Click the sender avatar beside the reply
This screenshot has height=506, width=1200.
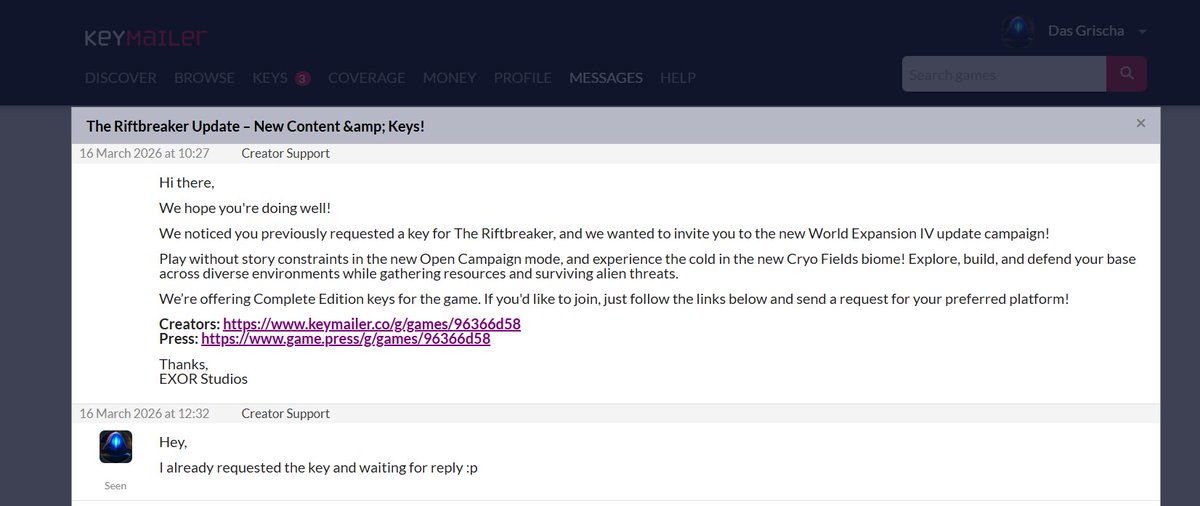coord(116,446)
